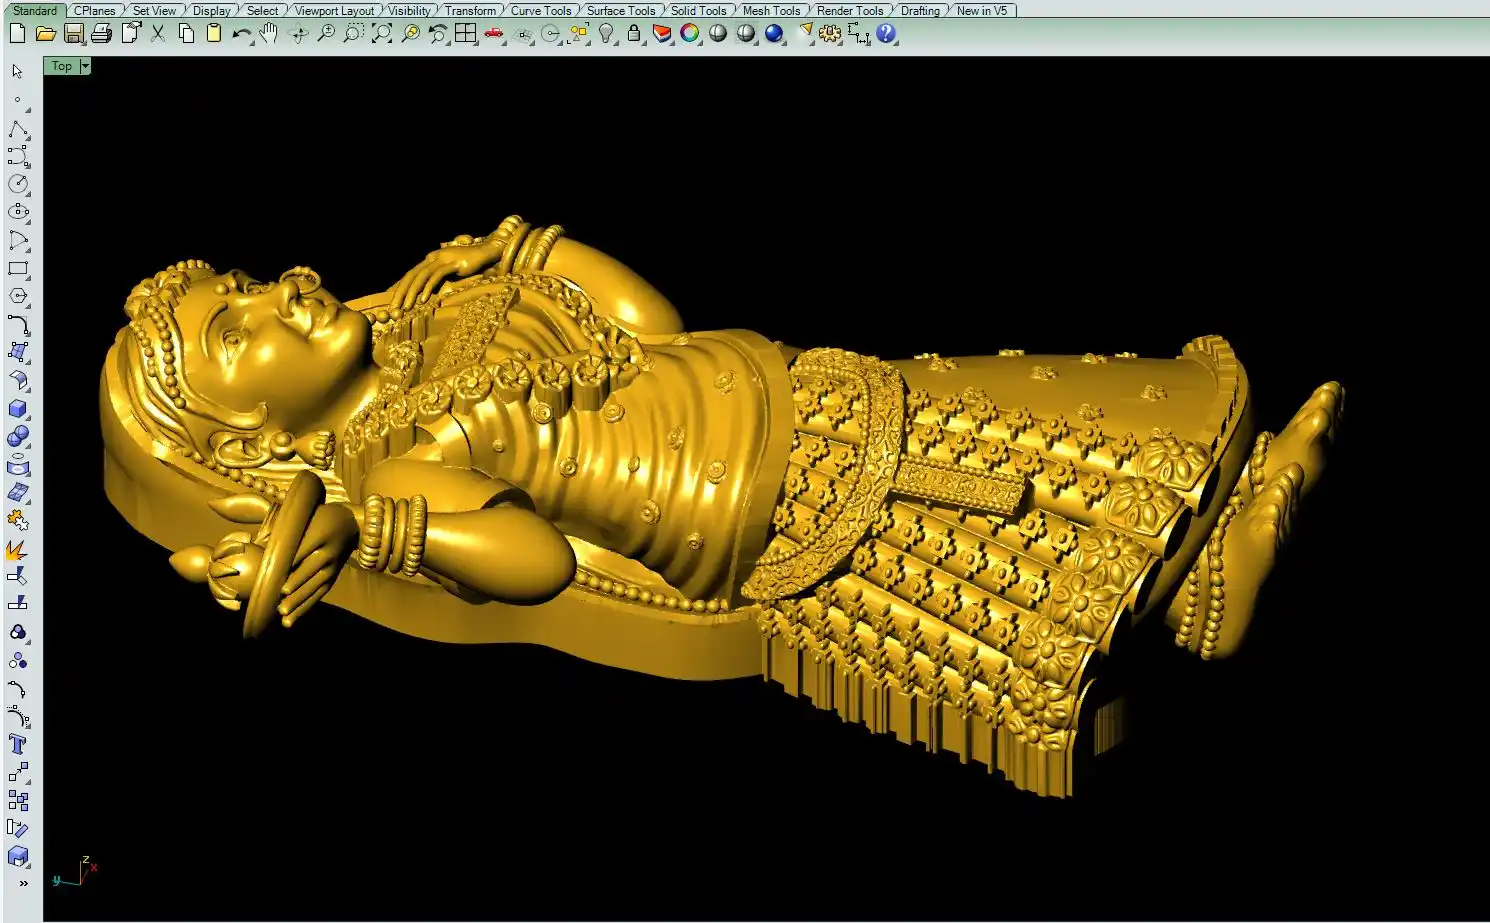Image resolution: width=1490 pixels, height=923 pixels.
Task: Select the Box solid tool
Action: click(18, 409)
